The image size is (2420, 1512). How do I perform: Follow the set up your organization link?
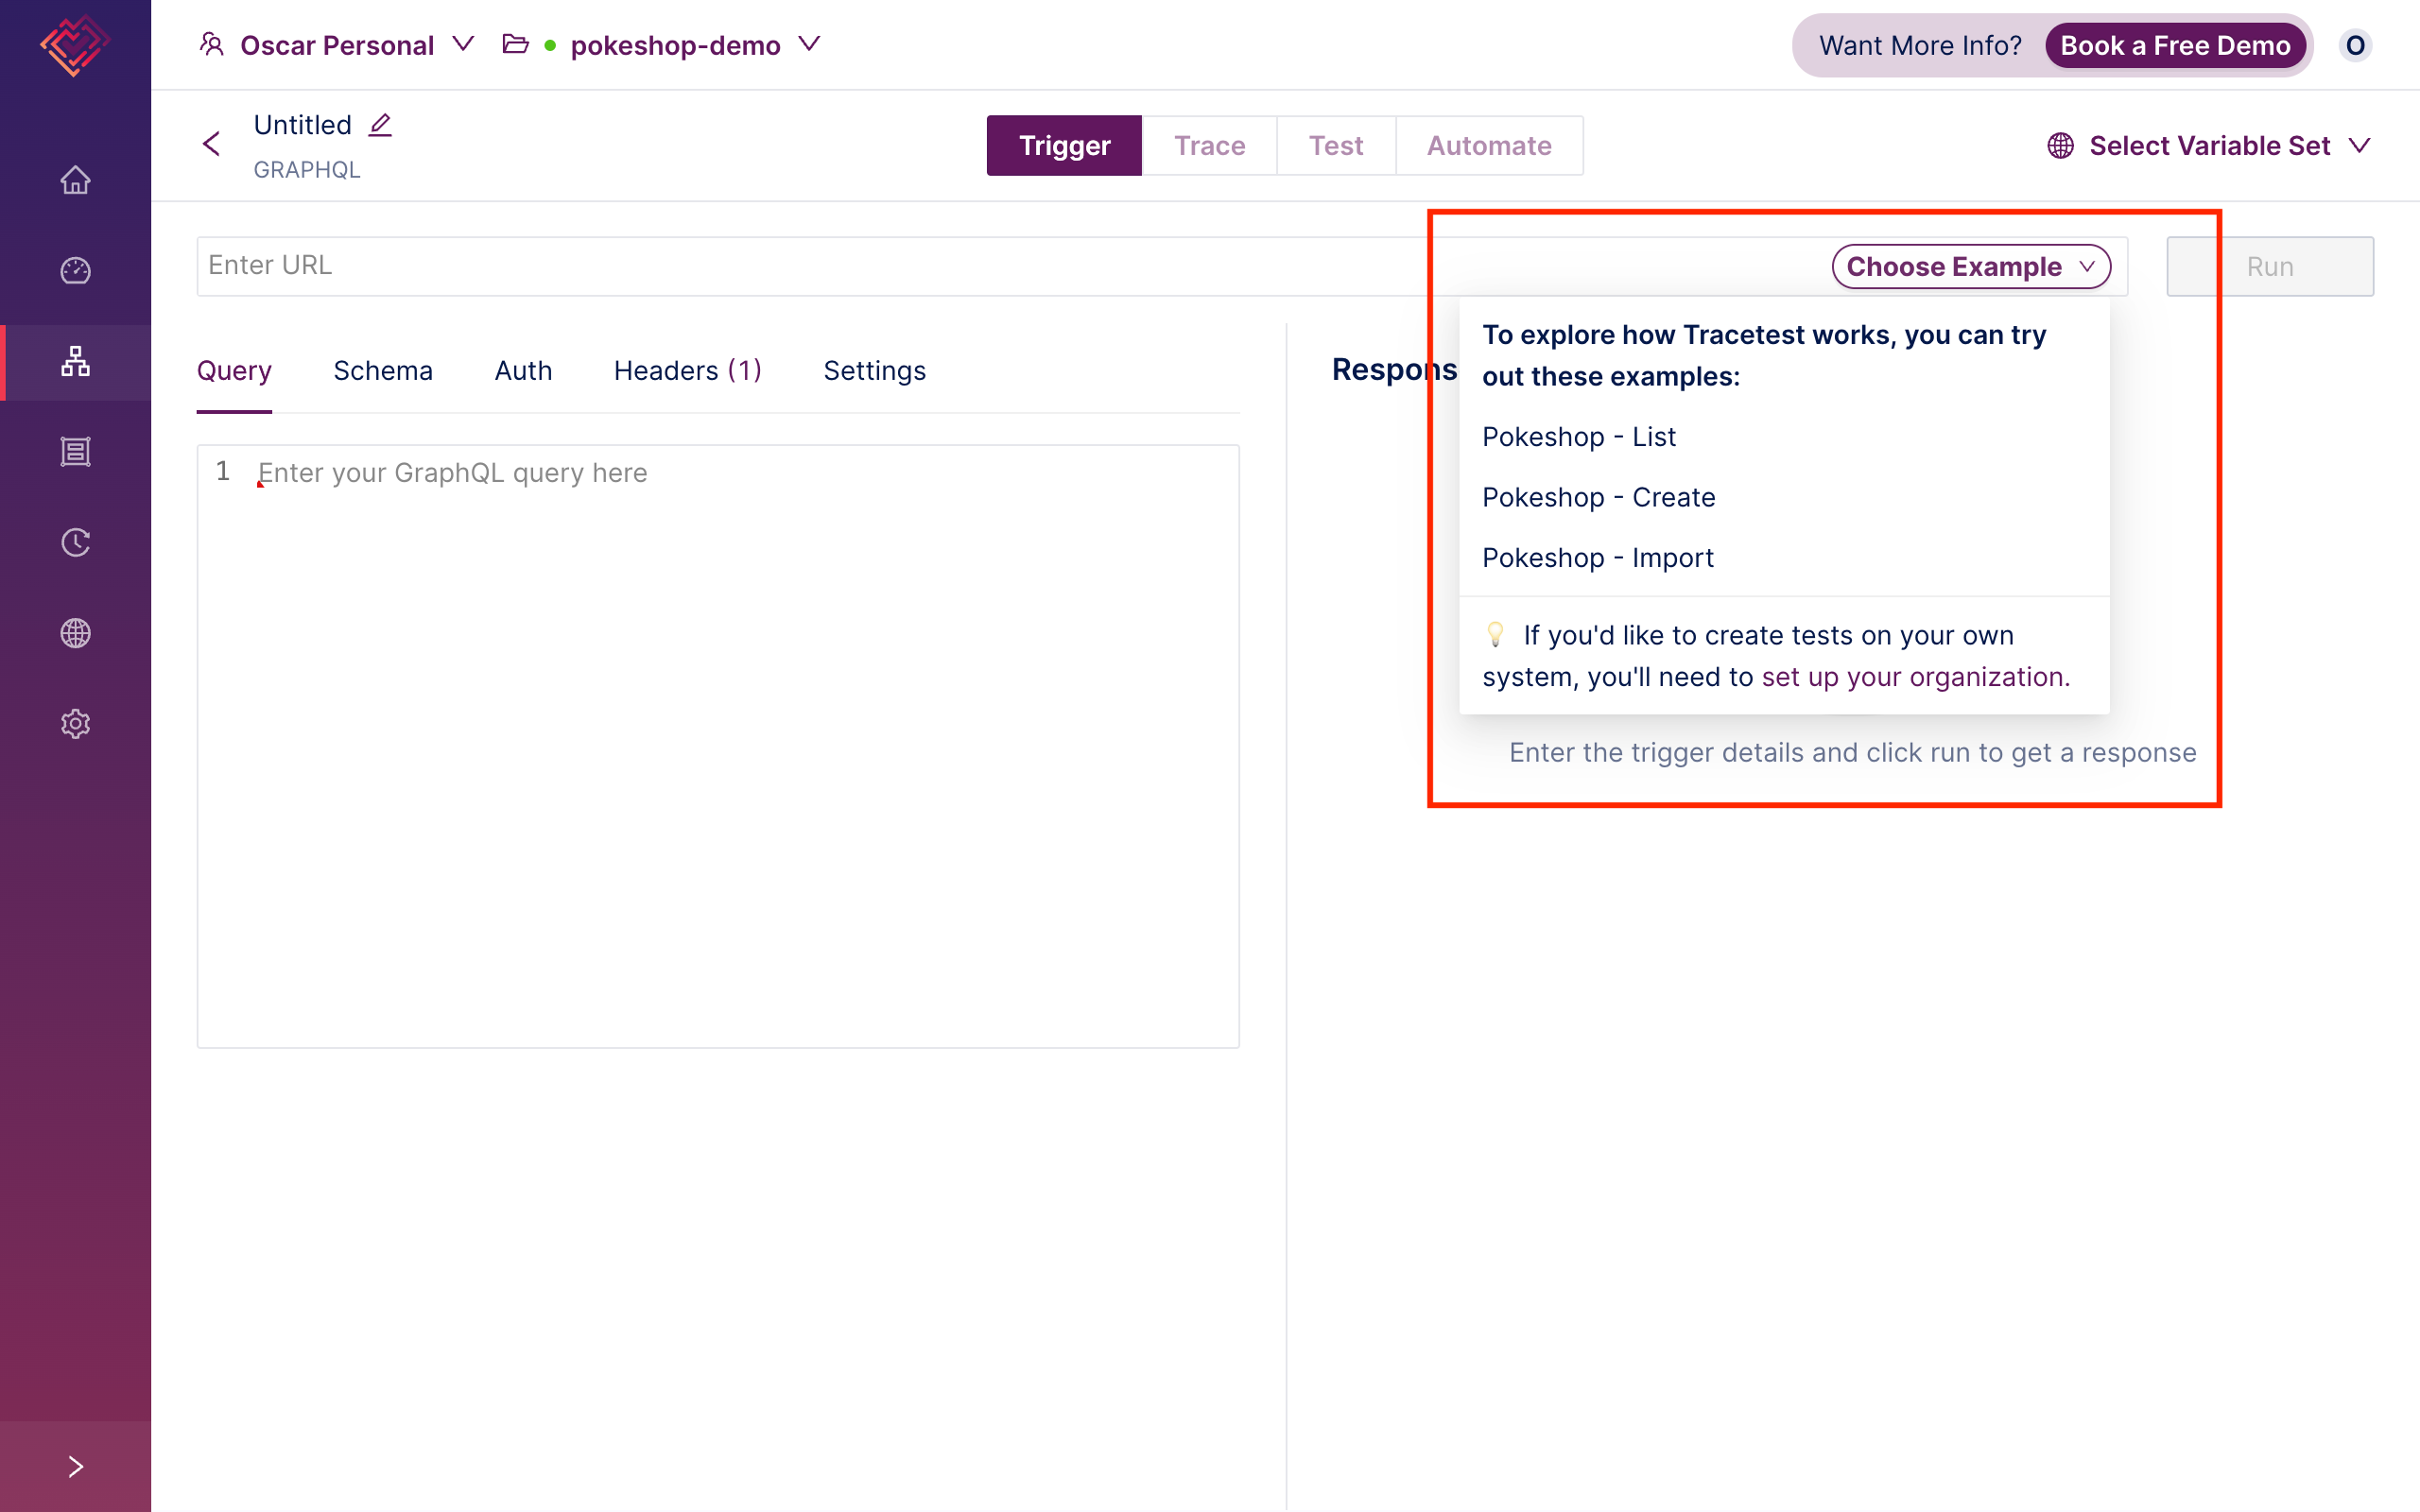(1915, 677)
